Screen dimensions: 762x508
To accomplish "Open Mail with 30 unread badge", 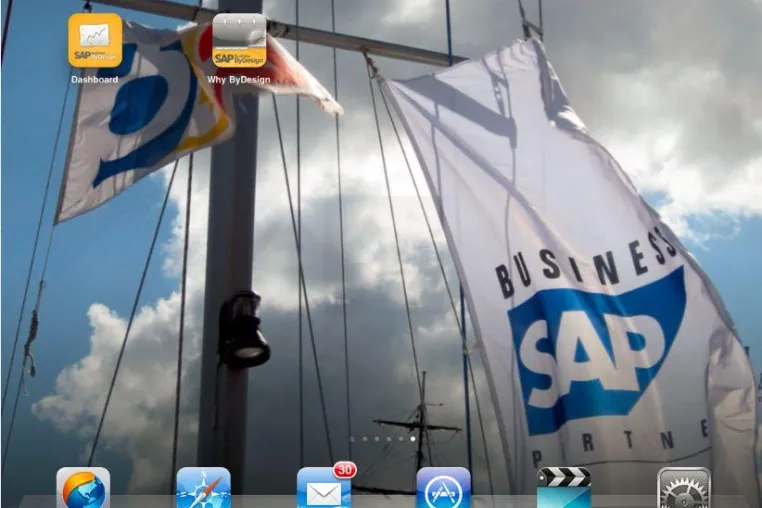I will [x=324, y=488].
